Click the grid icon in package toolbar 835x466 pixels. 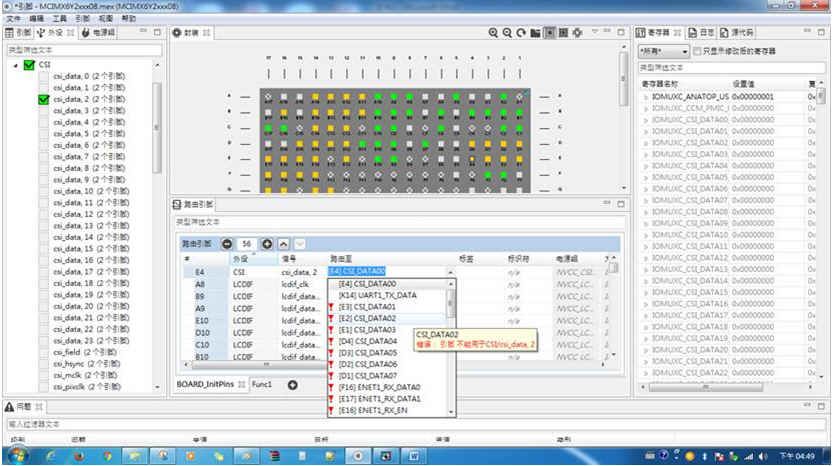(x=563, y=33)
